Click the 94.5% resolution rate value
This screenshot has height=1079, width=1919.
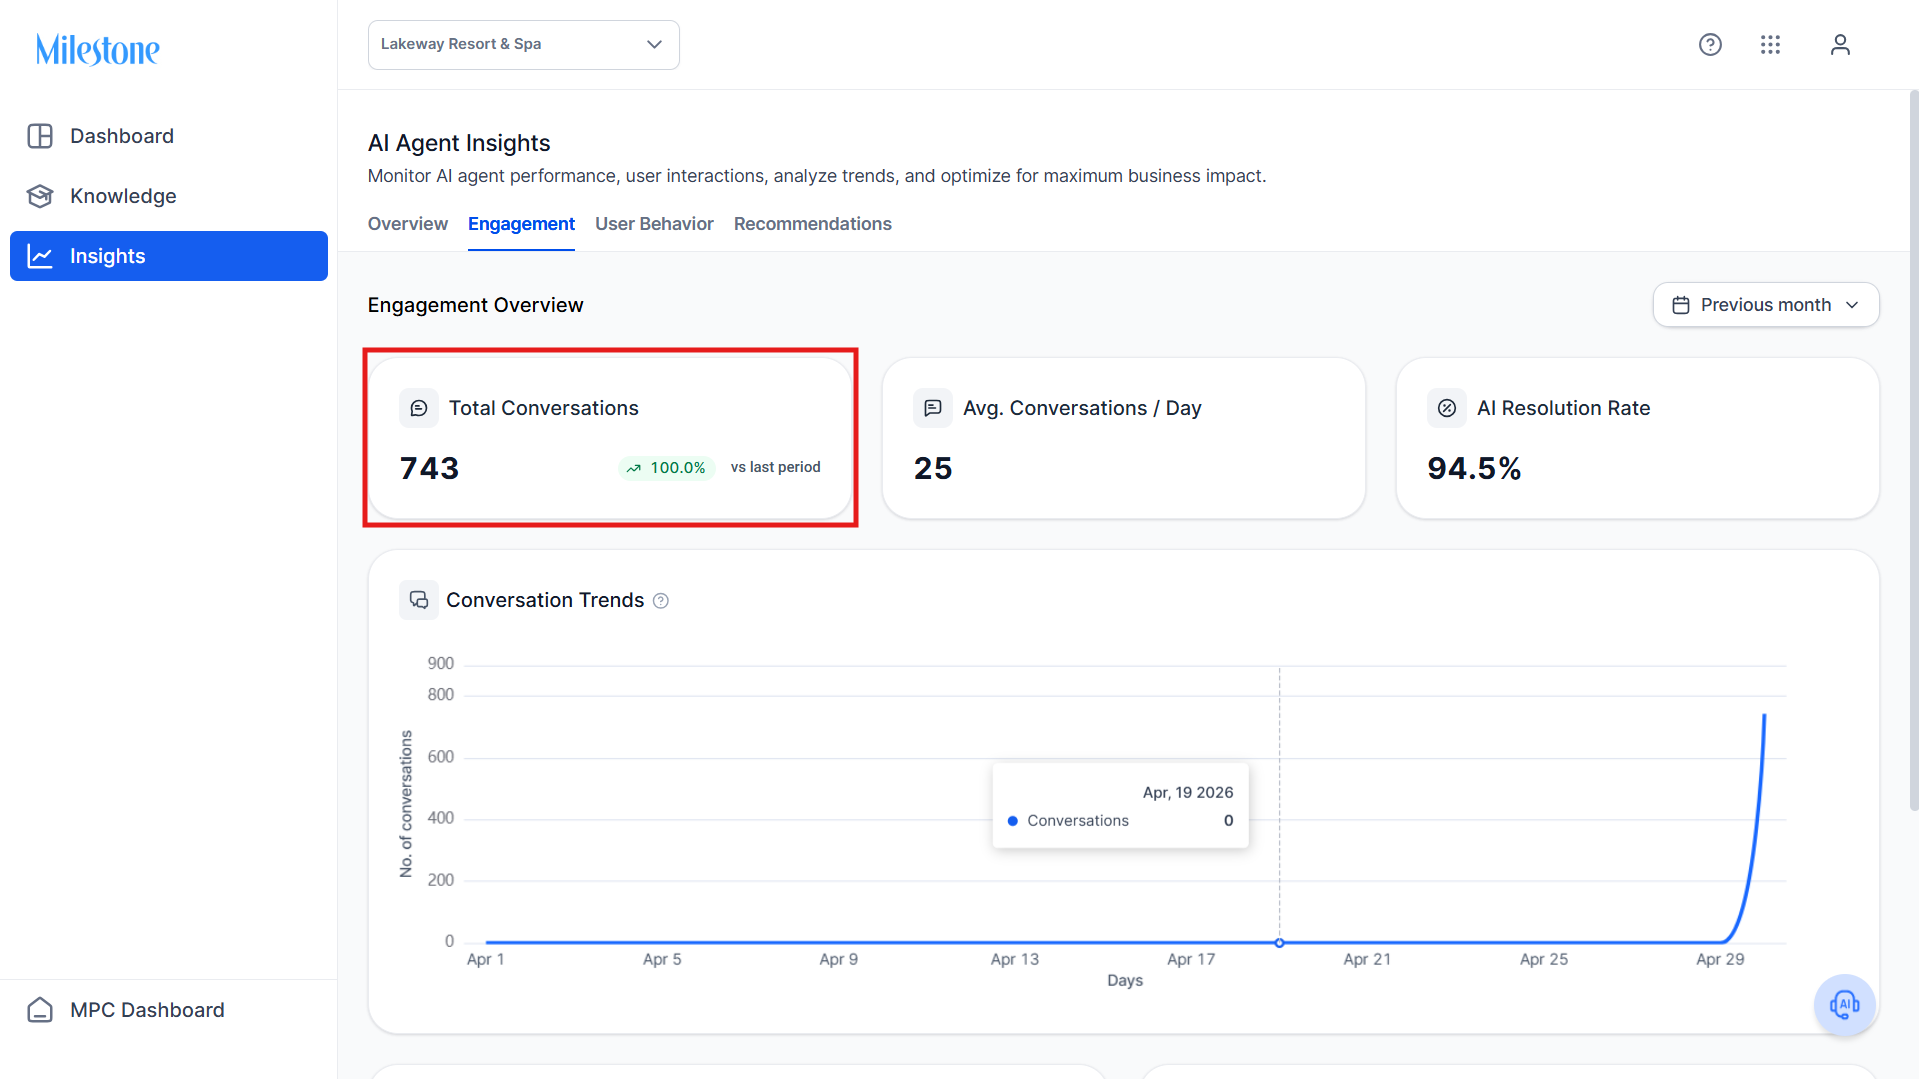click(1474, 468)
